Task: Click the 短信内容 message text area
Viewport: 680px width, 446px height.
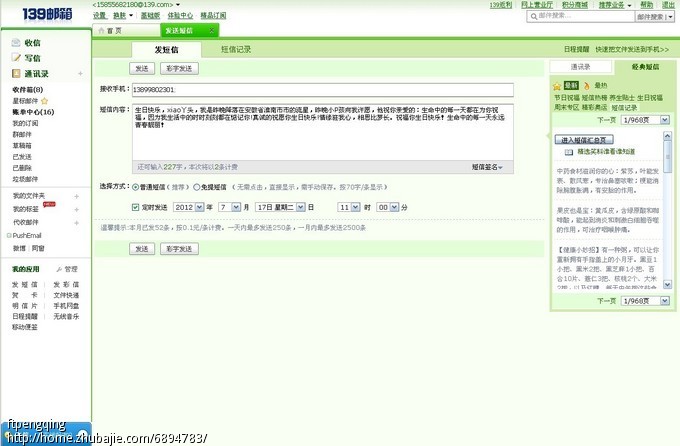Action: [x=323, y=132]
